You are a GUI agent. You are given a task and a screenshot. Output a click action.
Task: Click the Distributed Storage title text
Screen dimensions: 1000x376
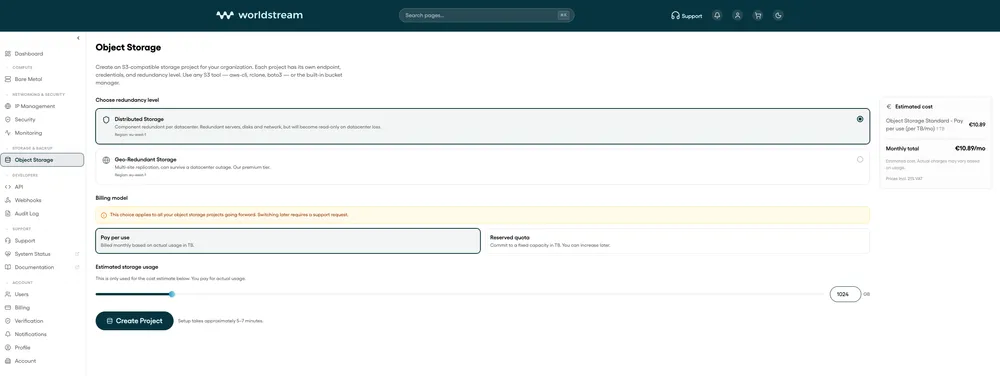point(139,119)
